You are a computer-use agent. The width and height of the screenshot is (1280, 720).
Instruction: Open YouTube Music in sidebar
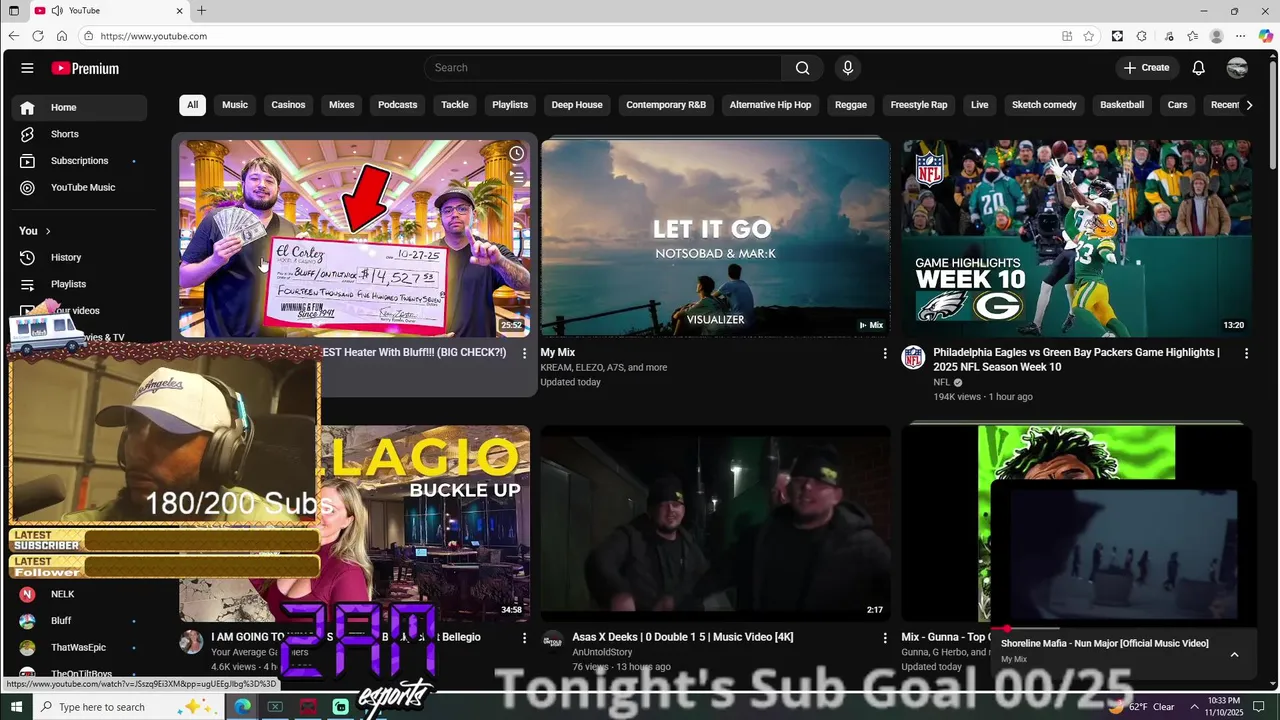80,188
